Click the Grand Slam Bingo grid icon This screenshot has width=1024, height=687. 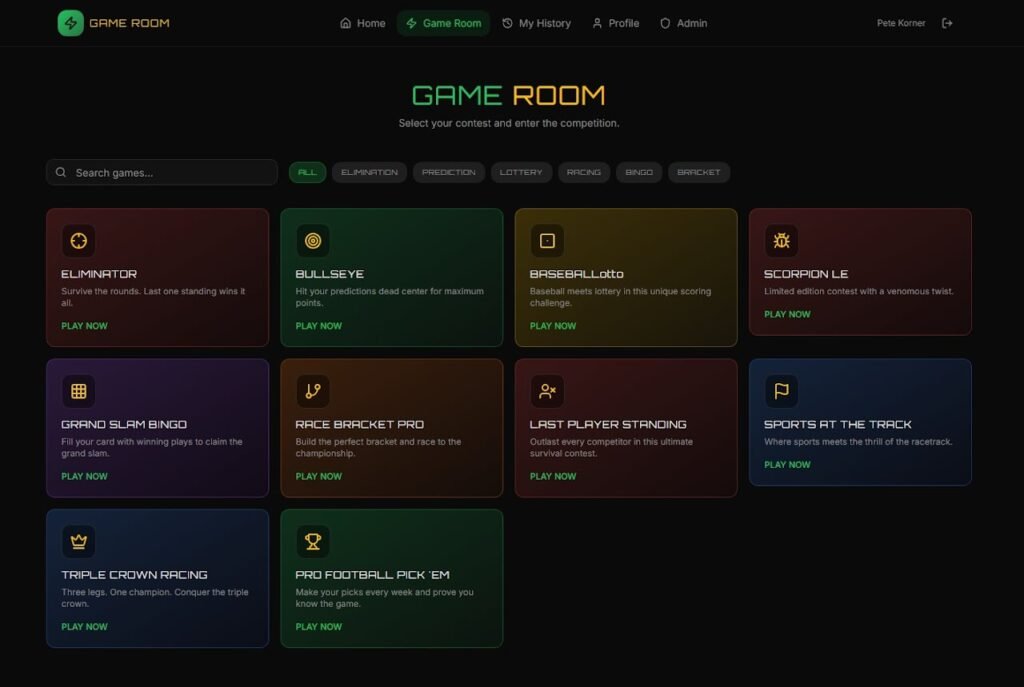click(79, 391)
